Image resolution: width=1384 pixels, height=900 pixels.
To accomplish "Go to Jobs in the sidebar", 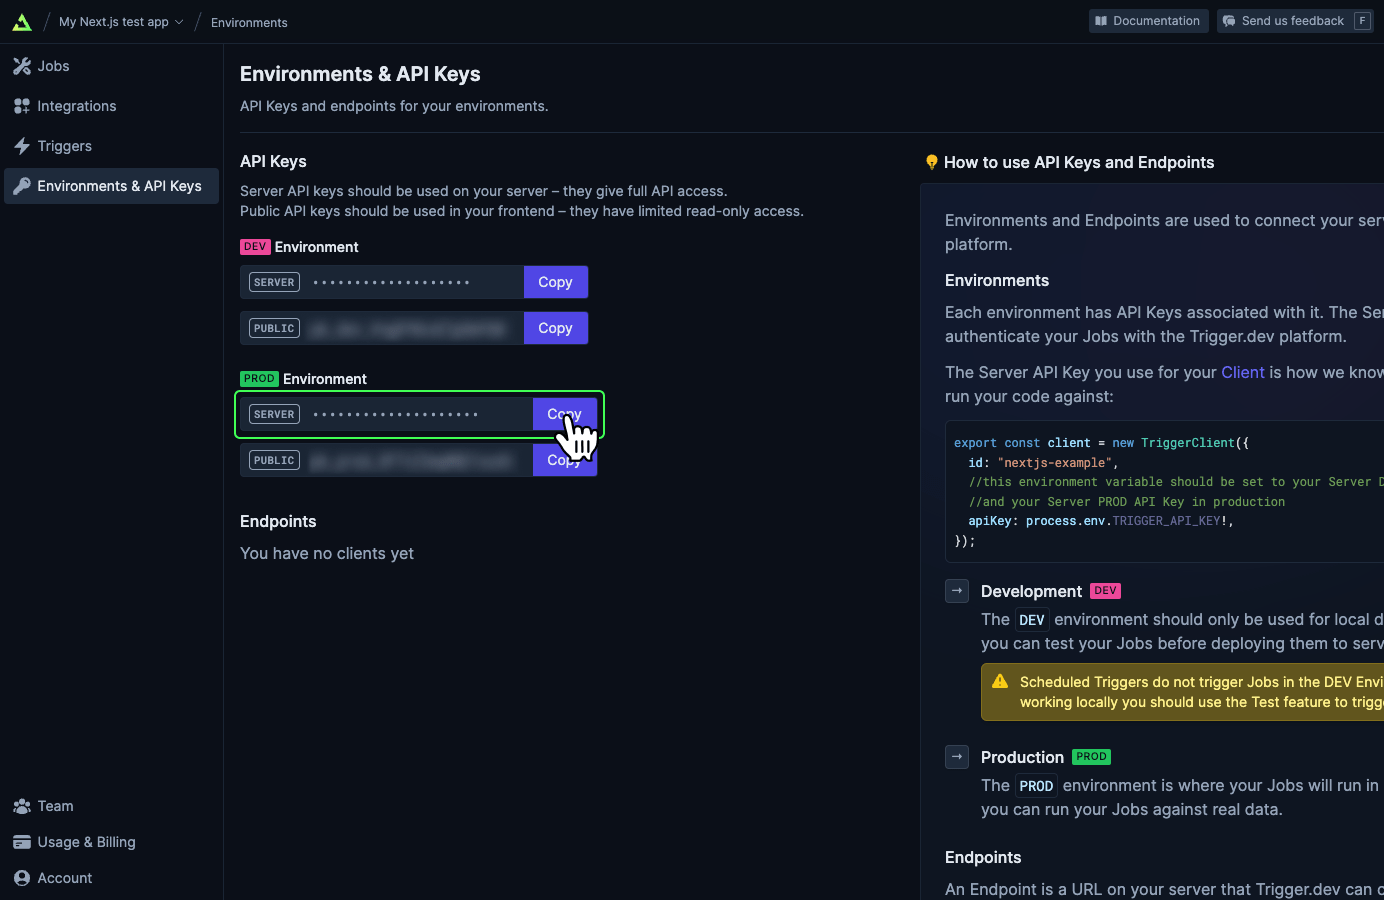I will tap(111, 66).
